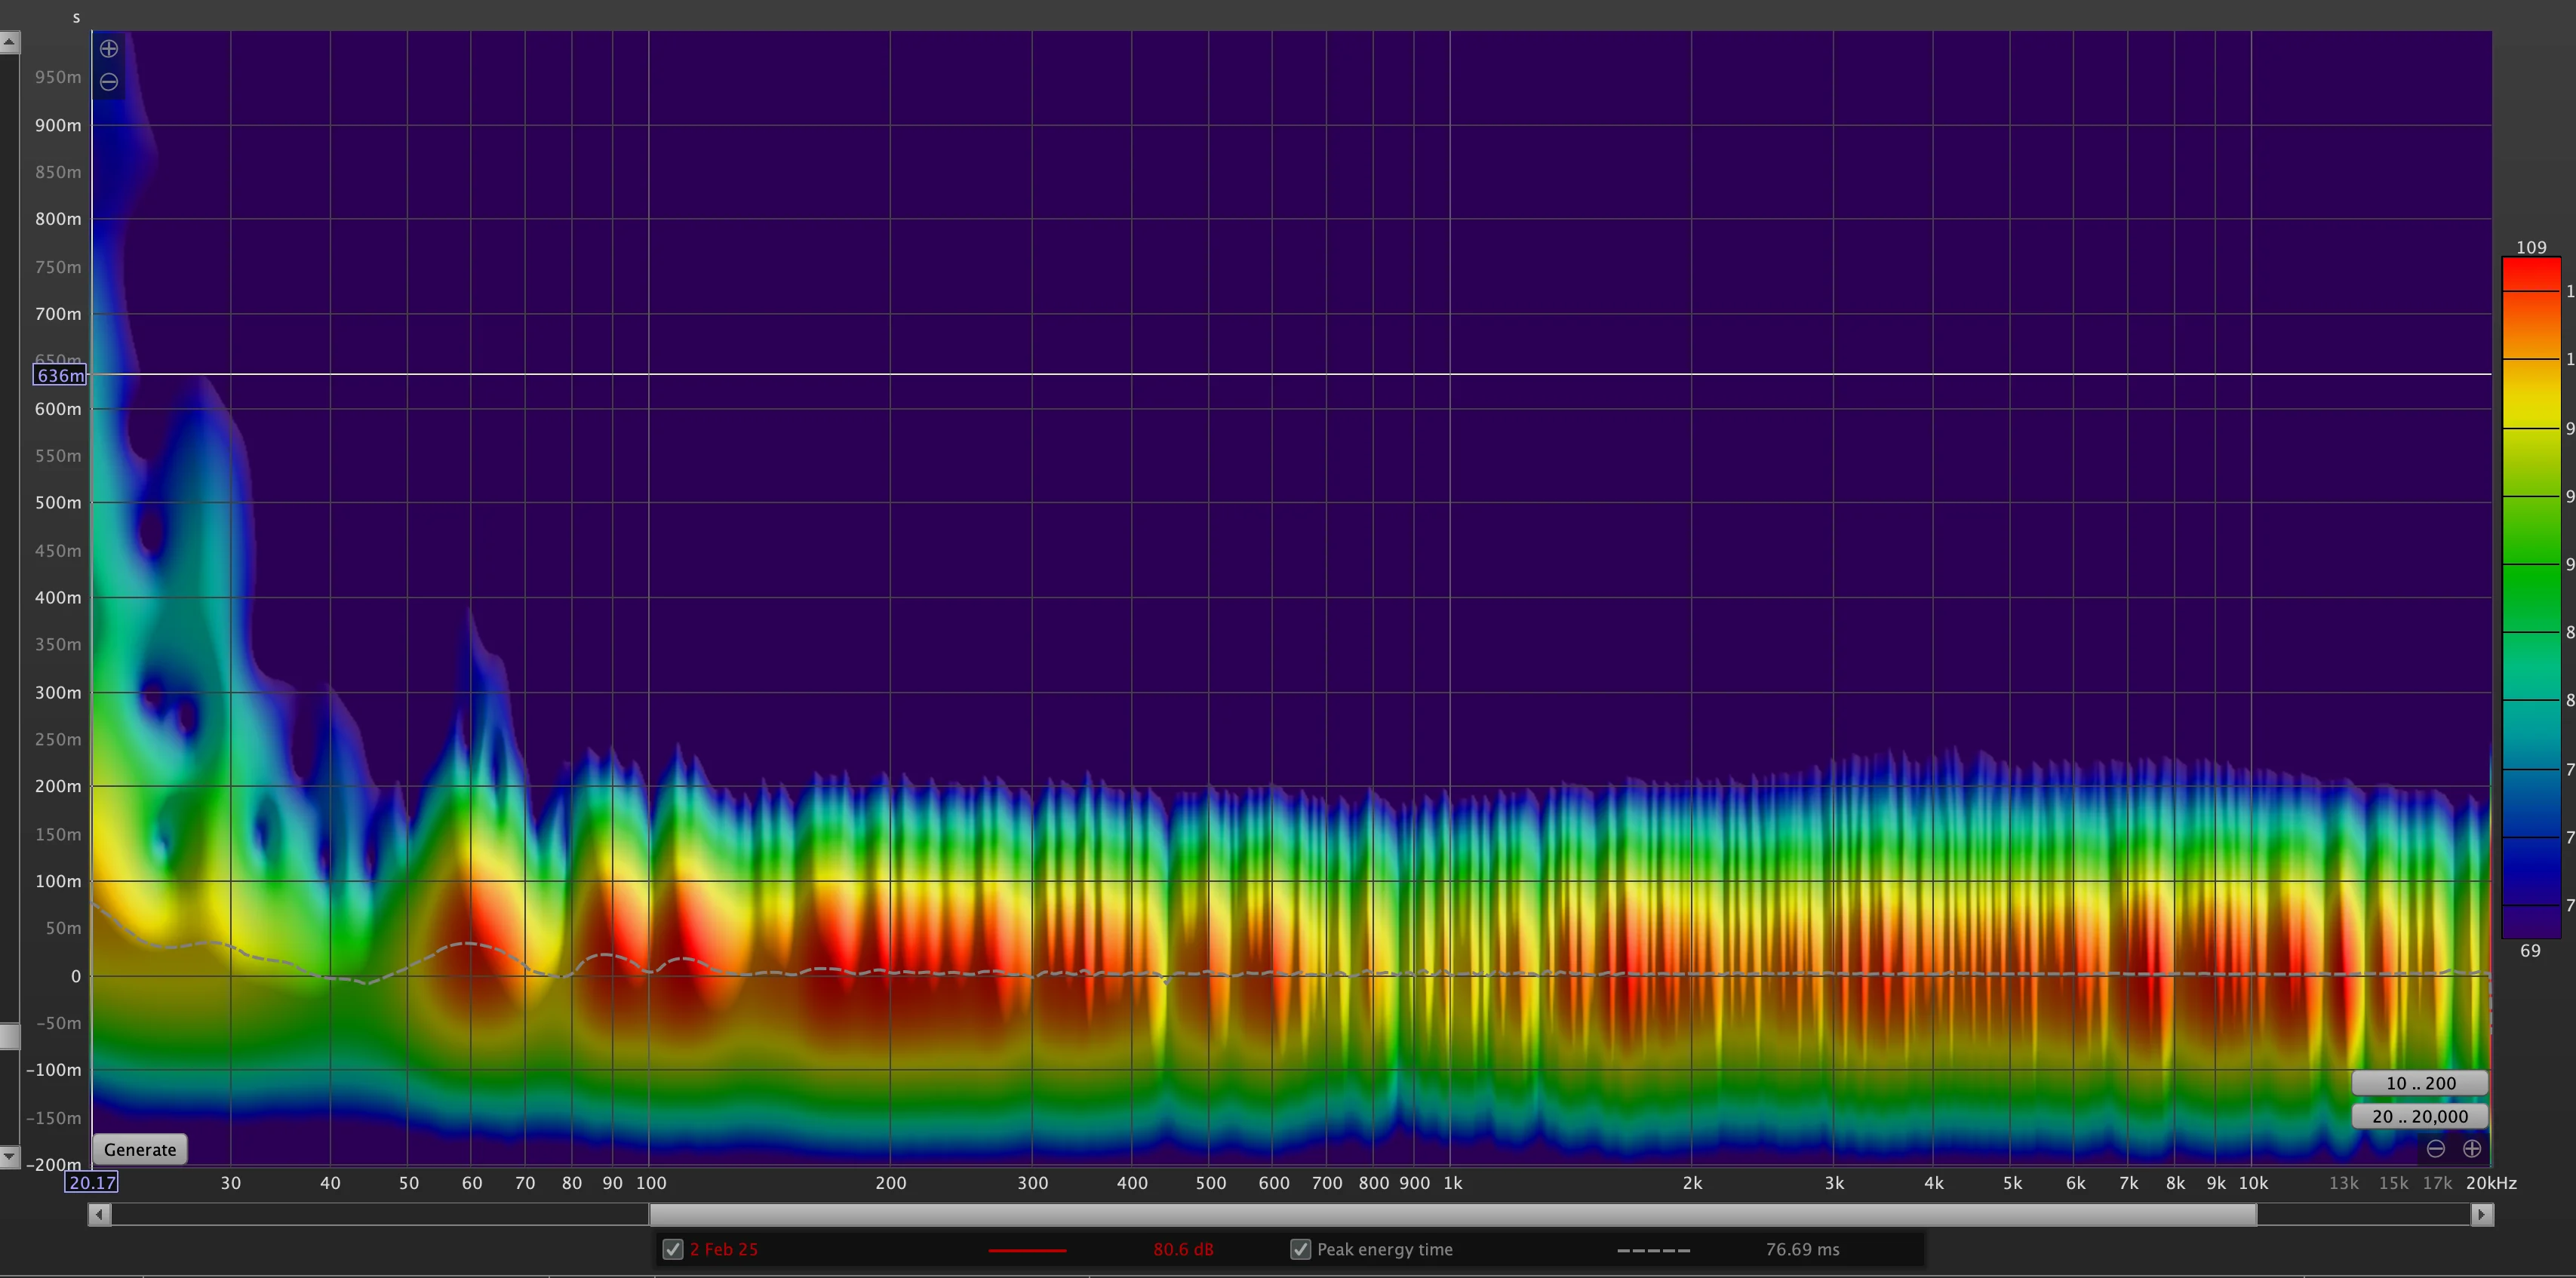Click the horizontal scrollbar left arrow
Viewport: 2576px width, 1278px height.
[x=99, y=1215]
